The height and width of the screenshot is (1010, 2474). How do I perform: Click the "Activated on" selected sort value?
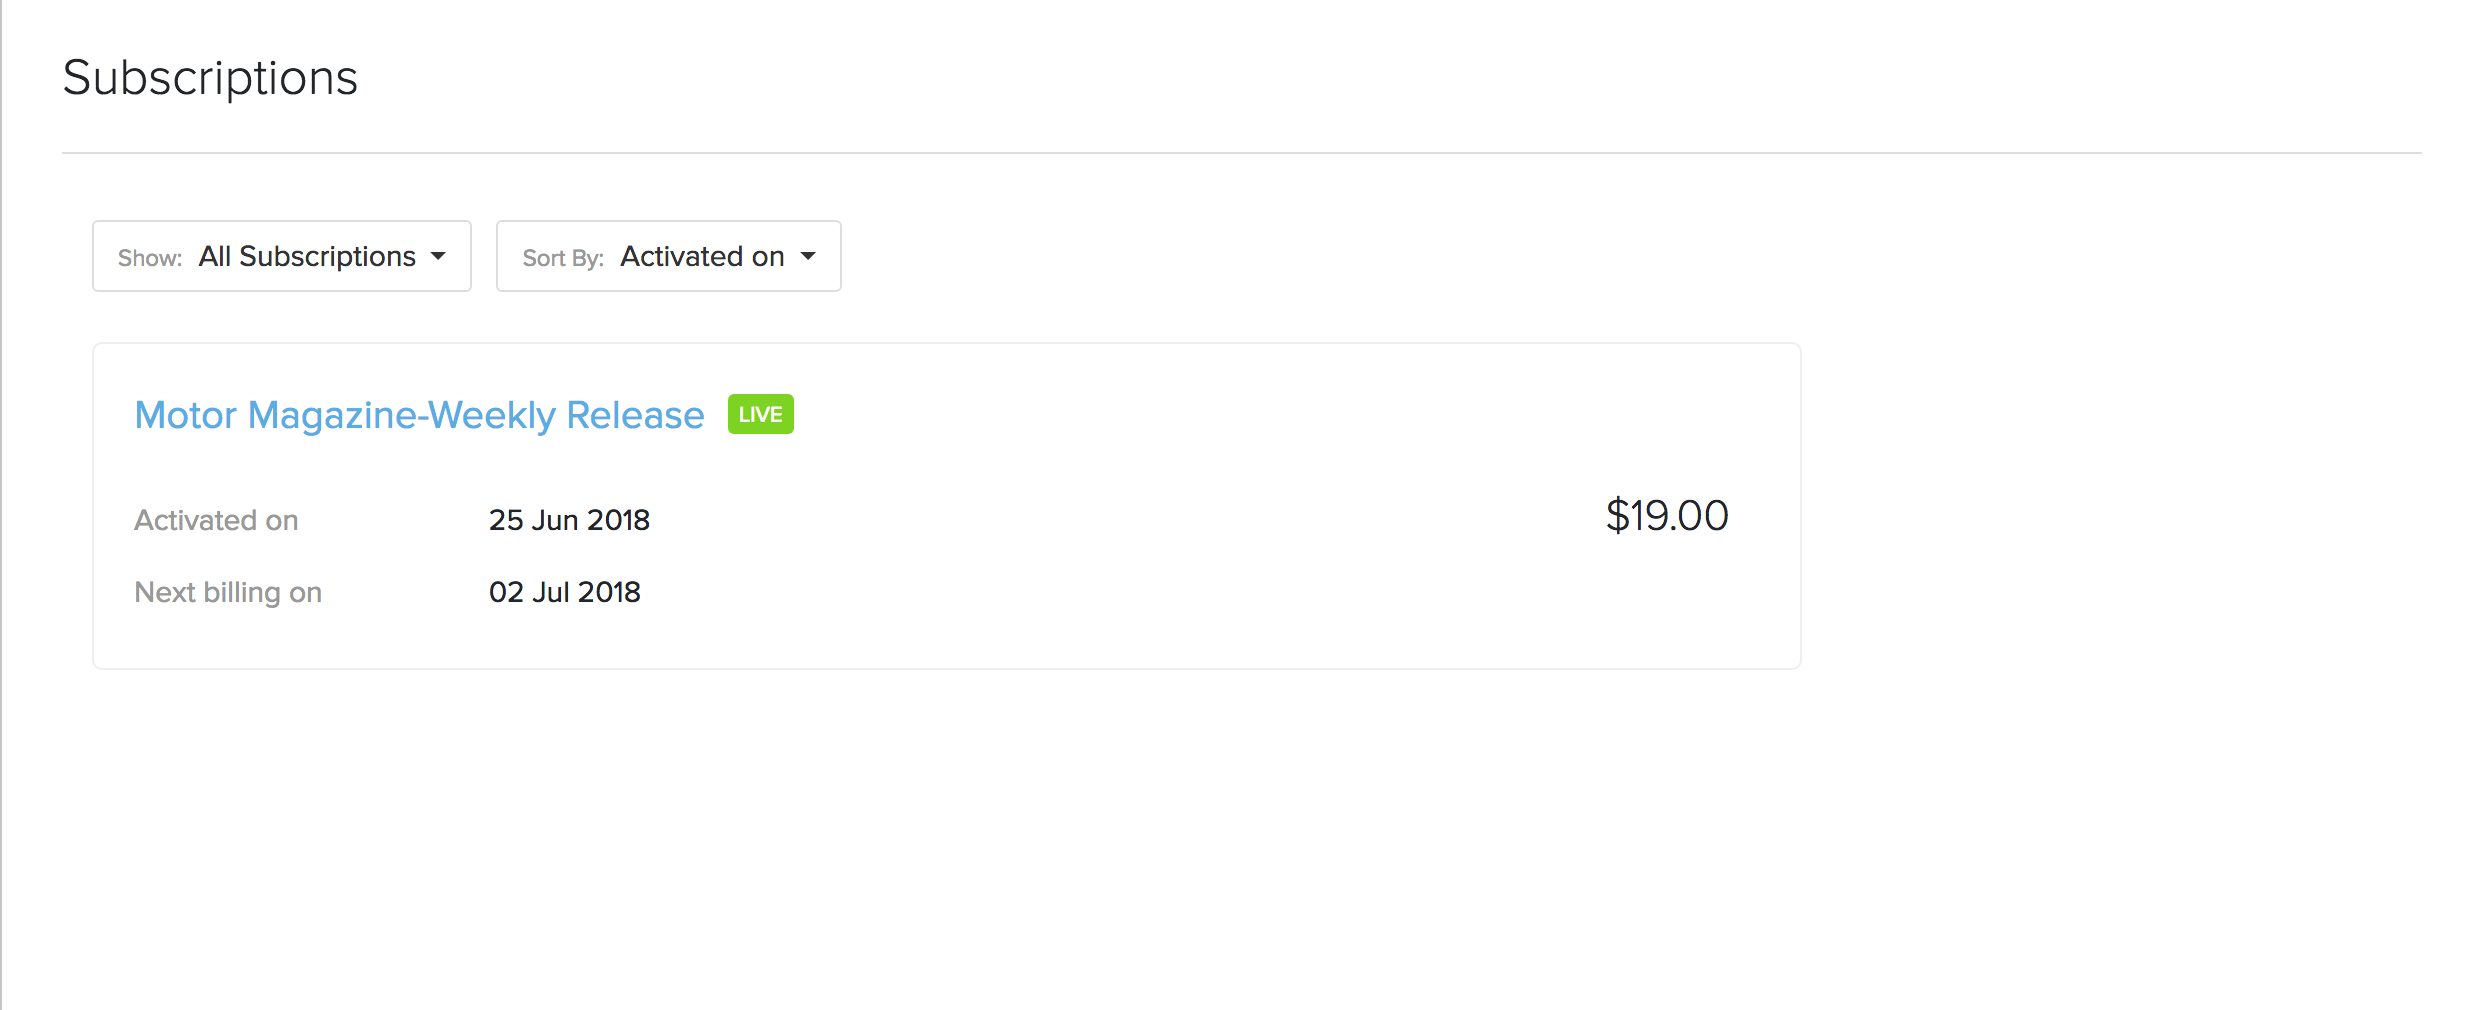tap(702, 256)
